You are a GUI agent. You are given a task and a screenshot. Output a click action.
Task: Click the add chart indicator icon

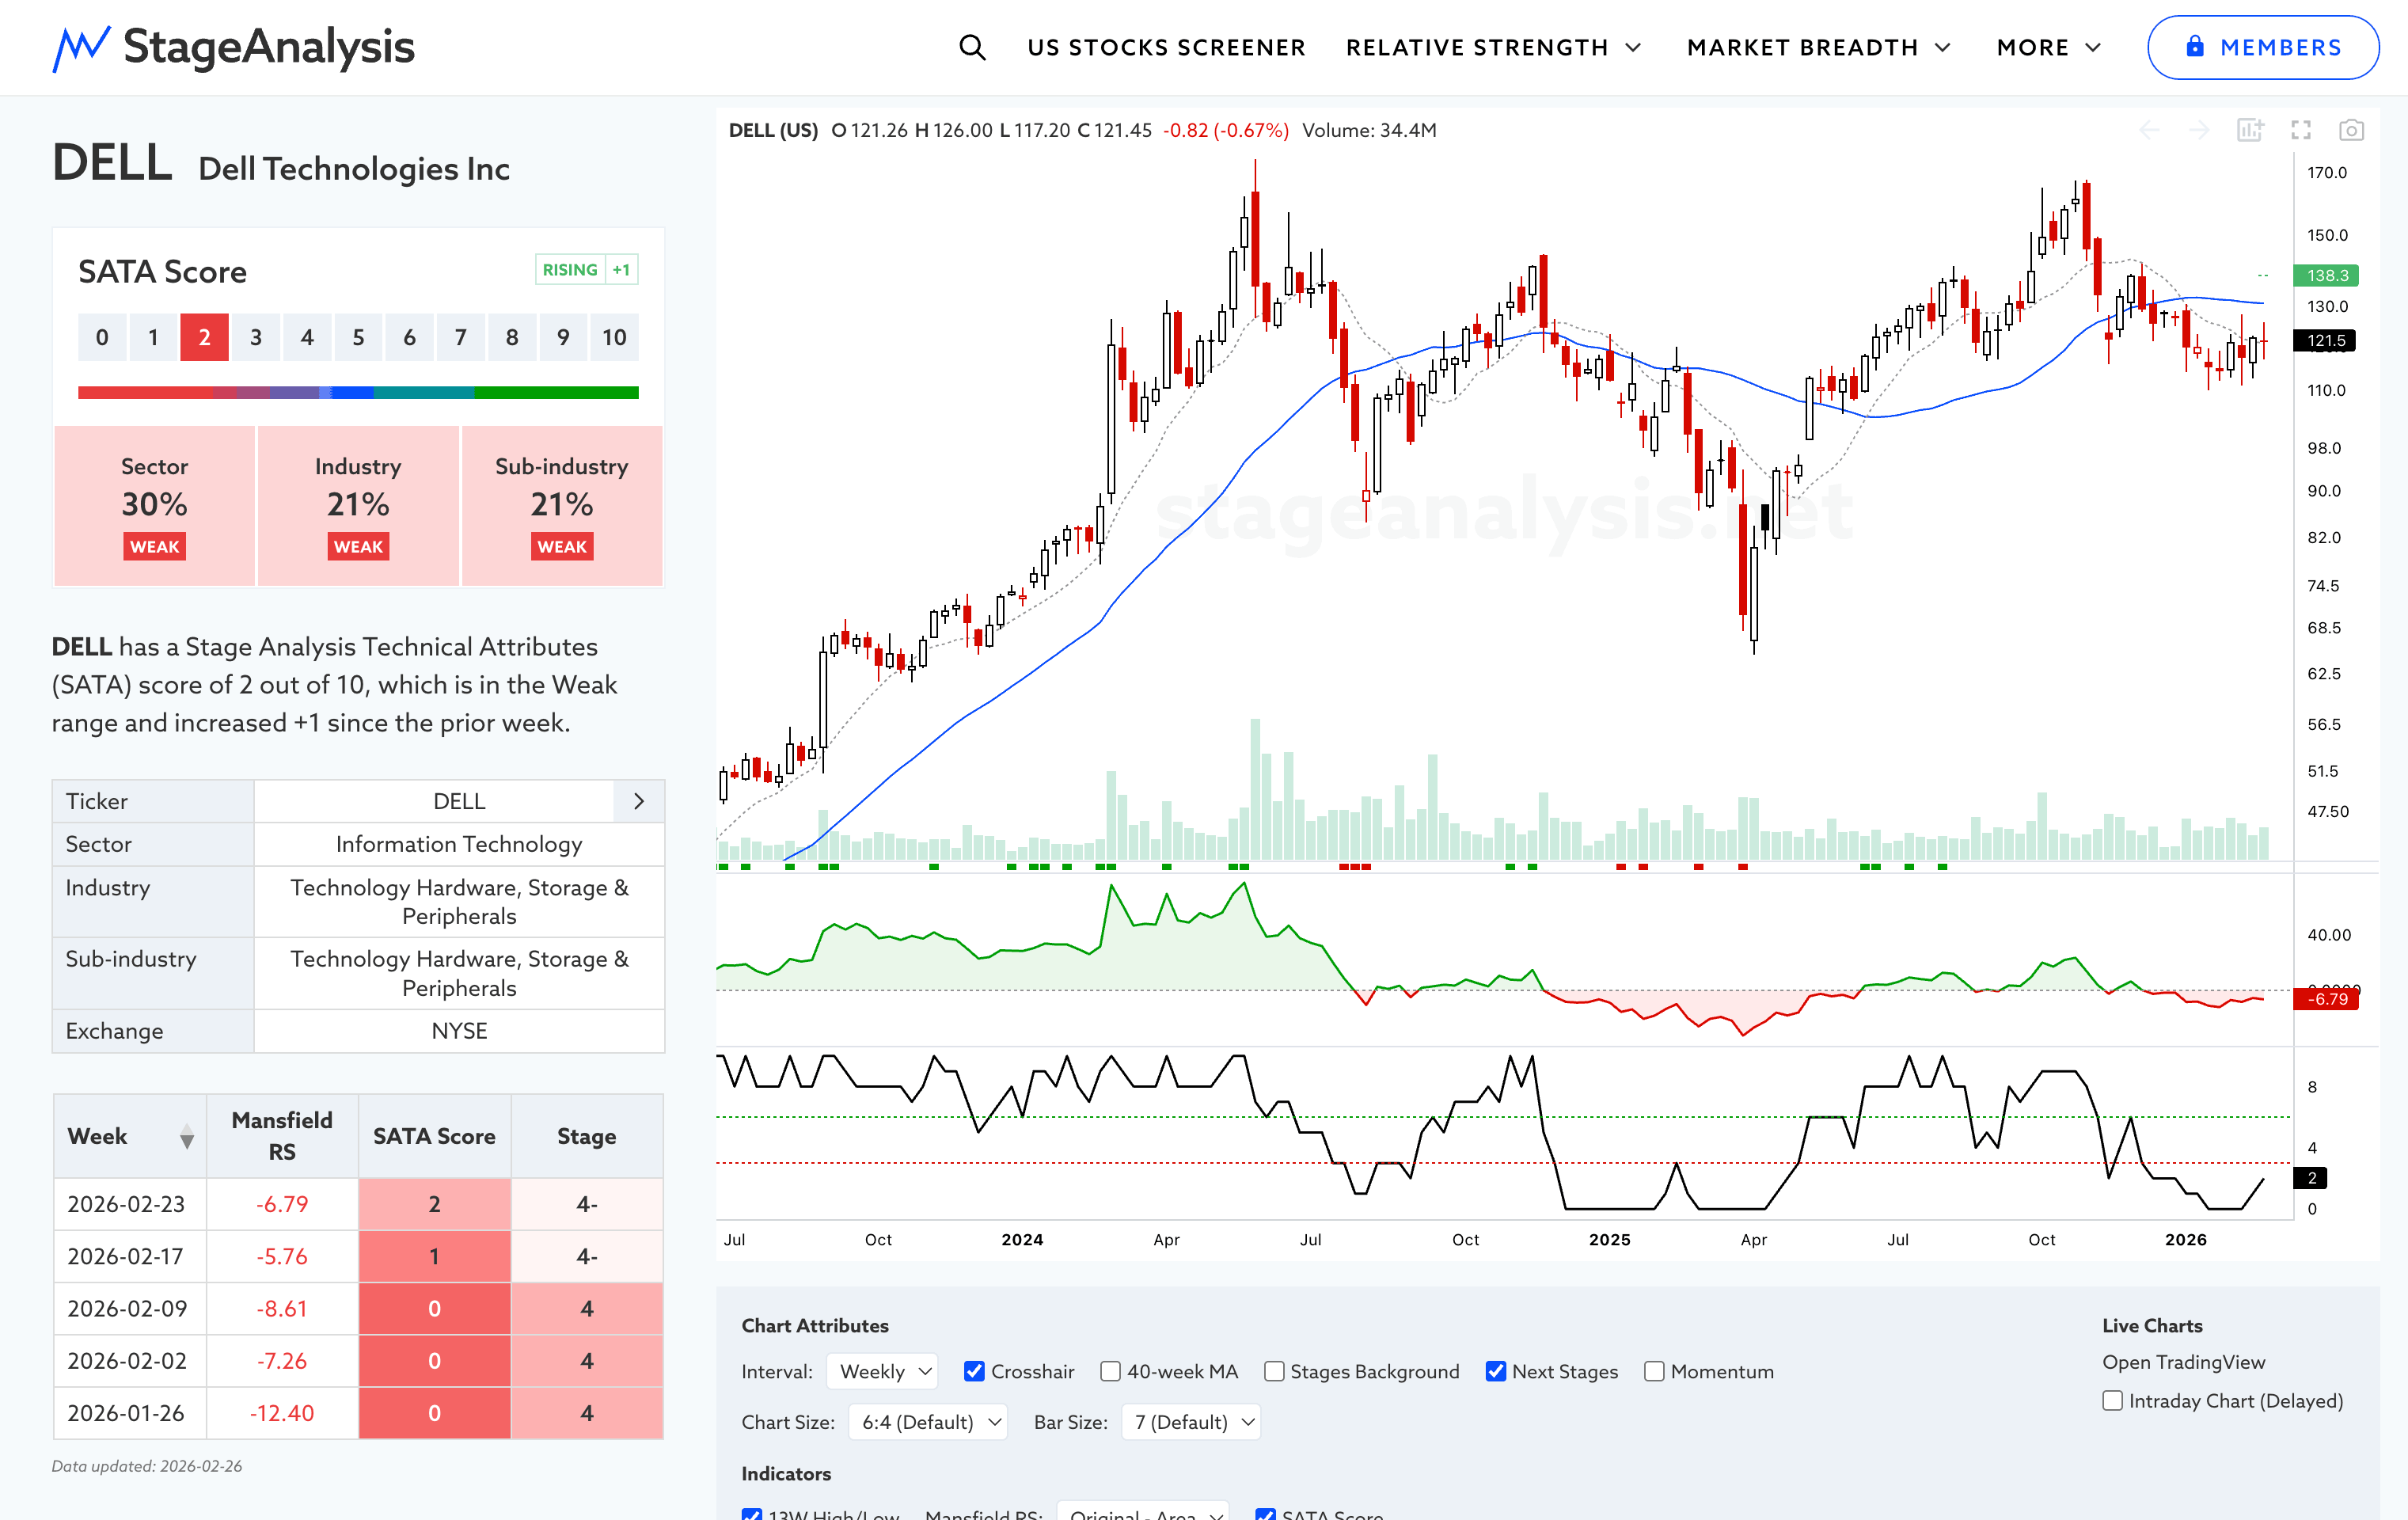pyautogui.click(x=2250, y=131)
